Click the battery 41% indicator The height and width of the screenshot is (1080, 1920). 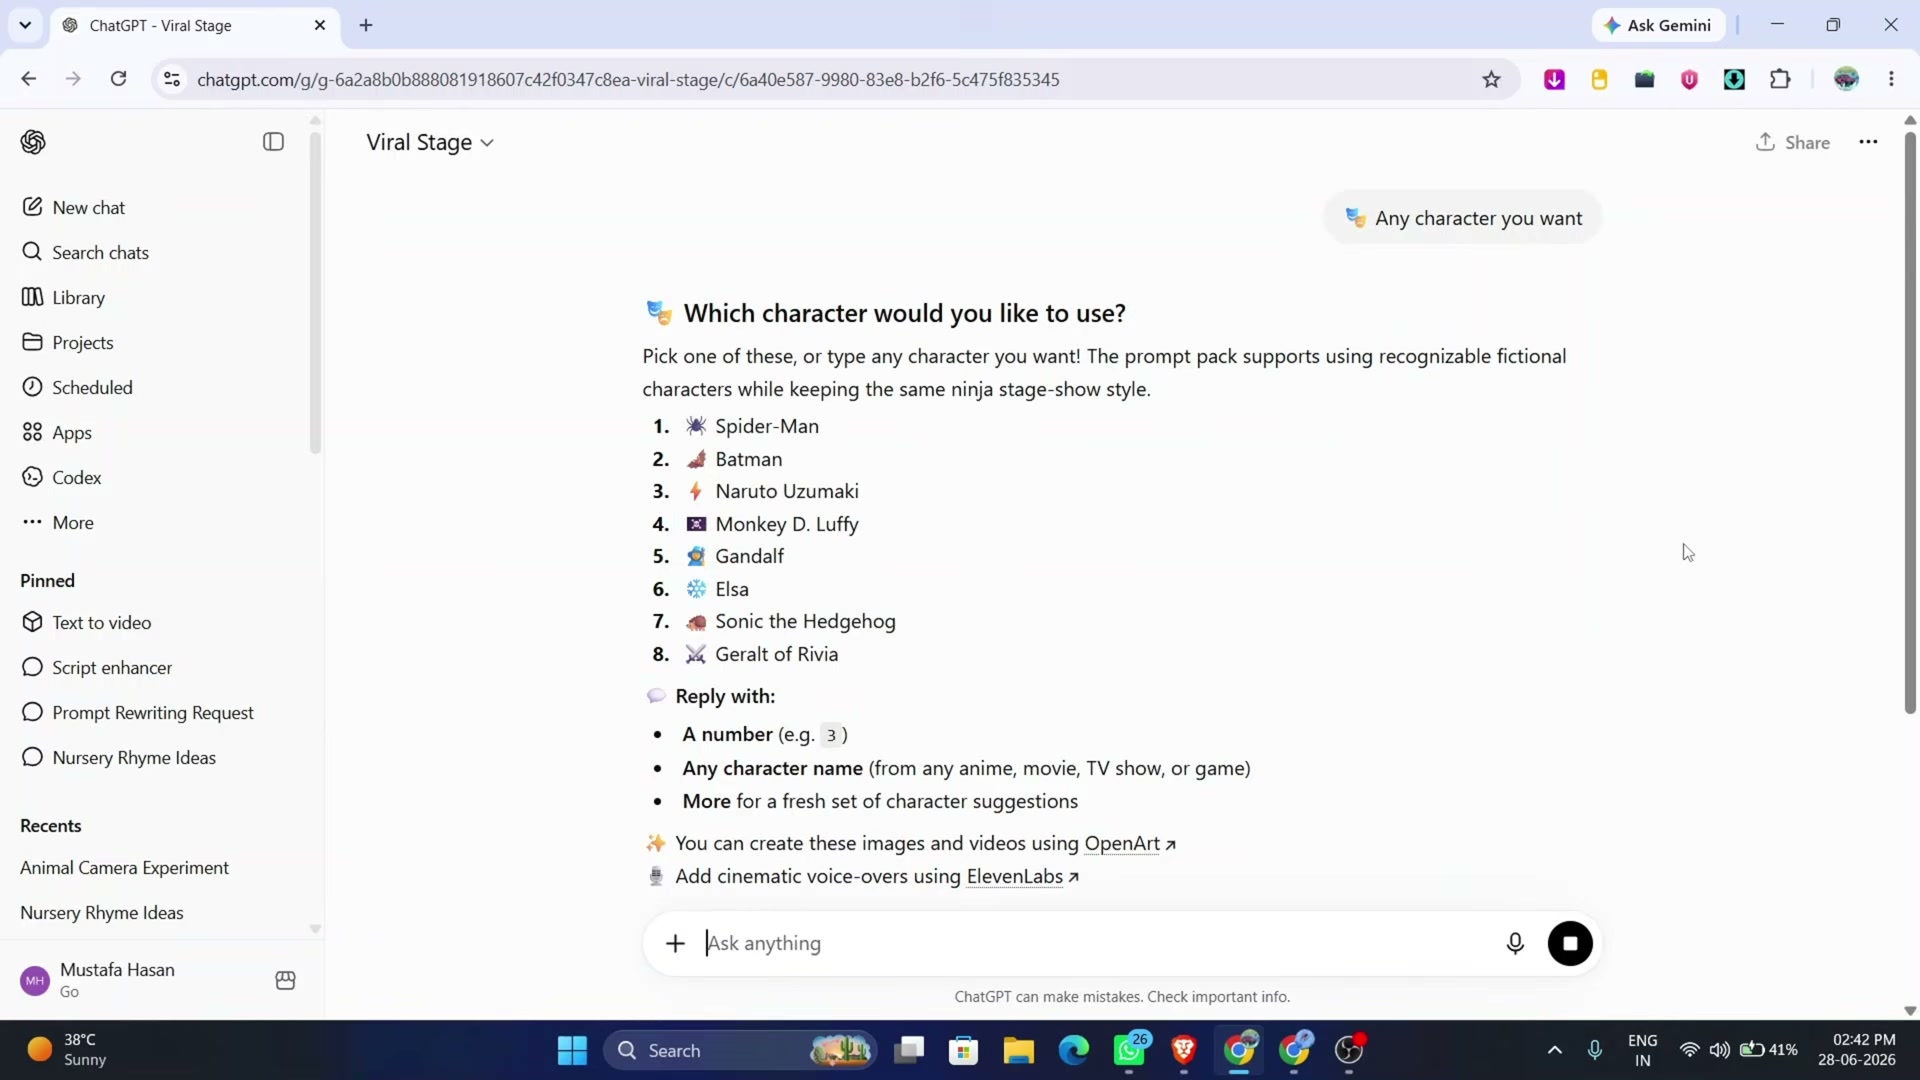[1769, 1050]
